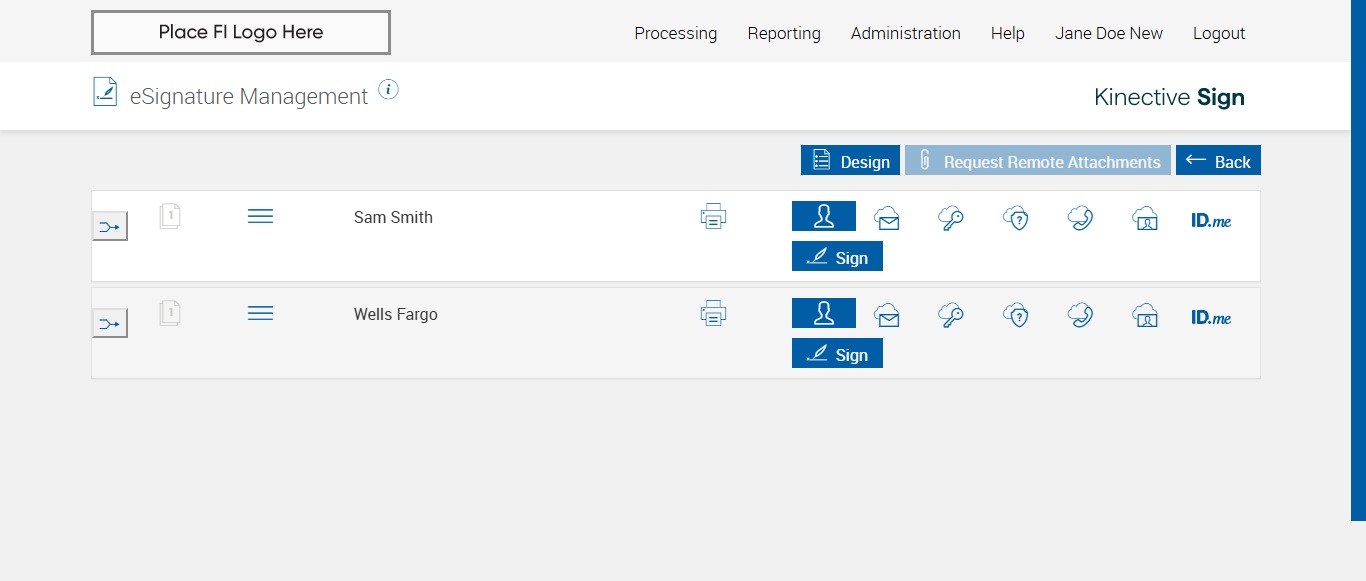This screenshot has width=1366, height=581.
Task: Click the document pages icon for Wells Fargo
Action: click(x=170, y=314)
